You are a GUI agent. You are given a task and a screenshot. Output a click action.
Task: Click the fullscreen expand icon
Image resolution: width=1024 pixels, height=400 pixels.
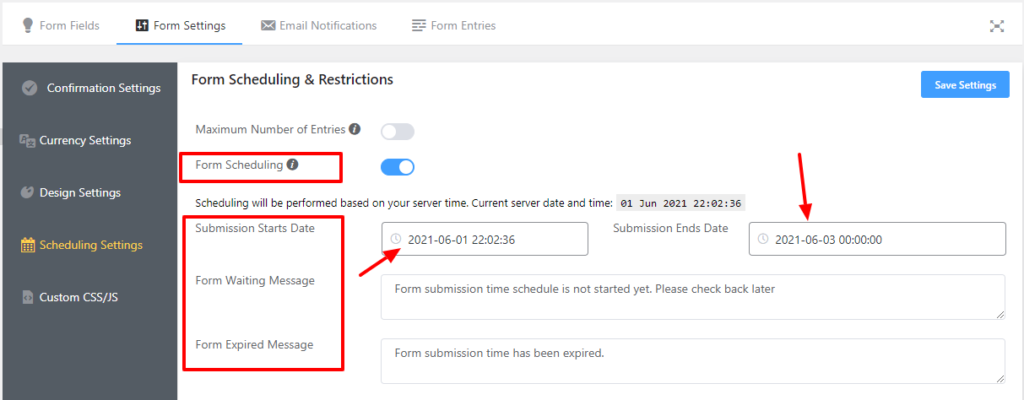(x=996, y=26)
